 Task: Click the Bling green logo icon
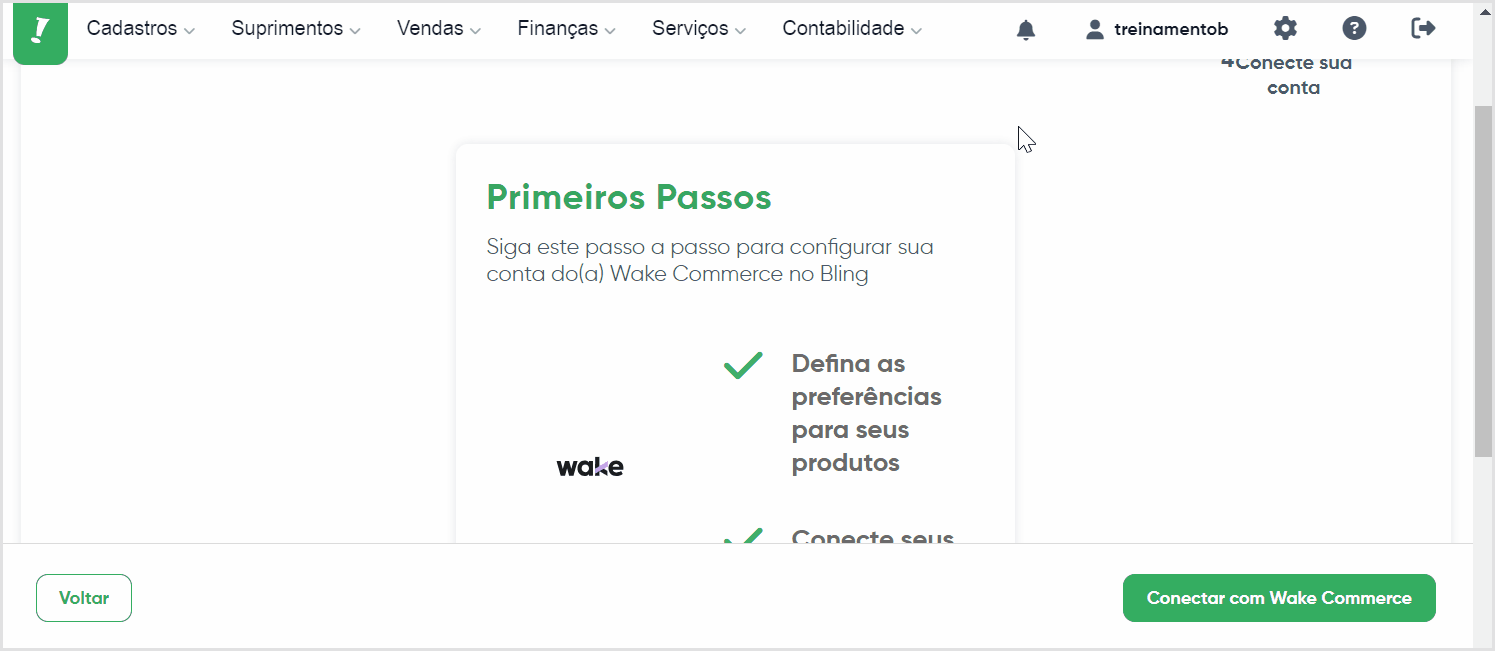40,31
